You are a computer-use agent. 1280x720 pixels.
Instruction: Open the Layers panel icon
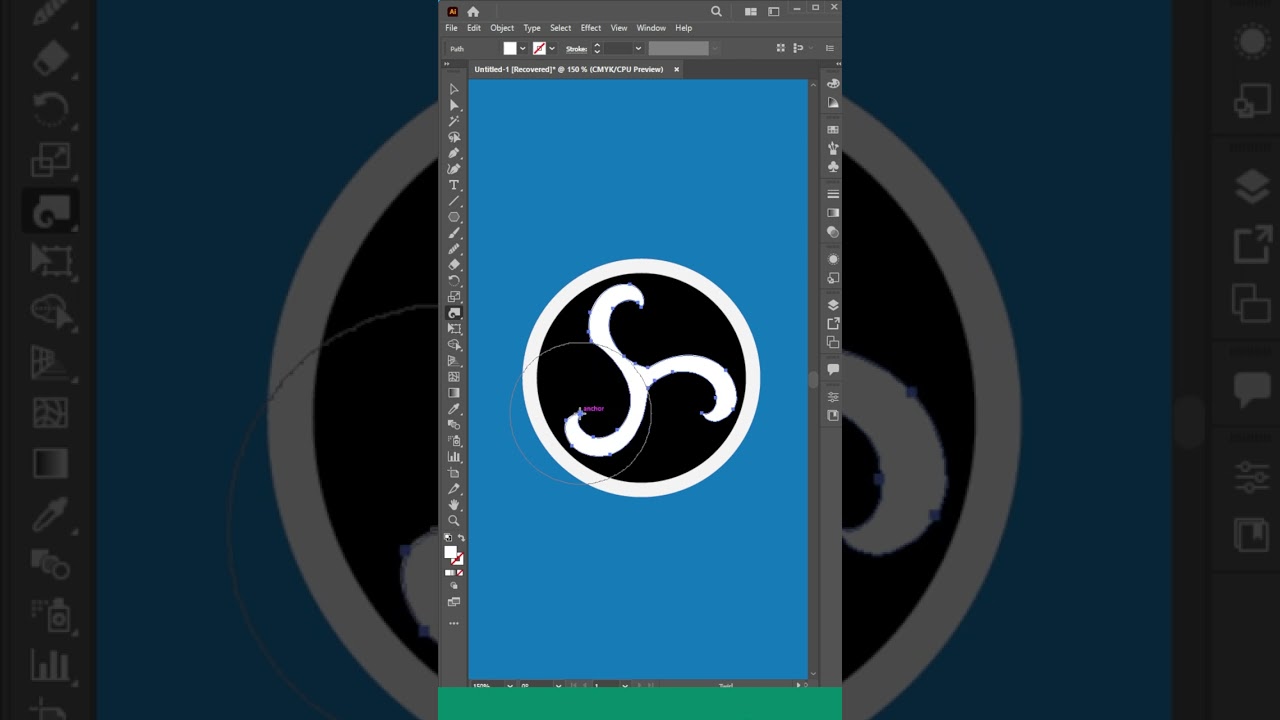tap(833, 305)
